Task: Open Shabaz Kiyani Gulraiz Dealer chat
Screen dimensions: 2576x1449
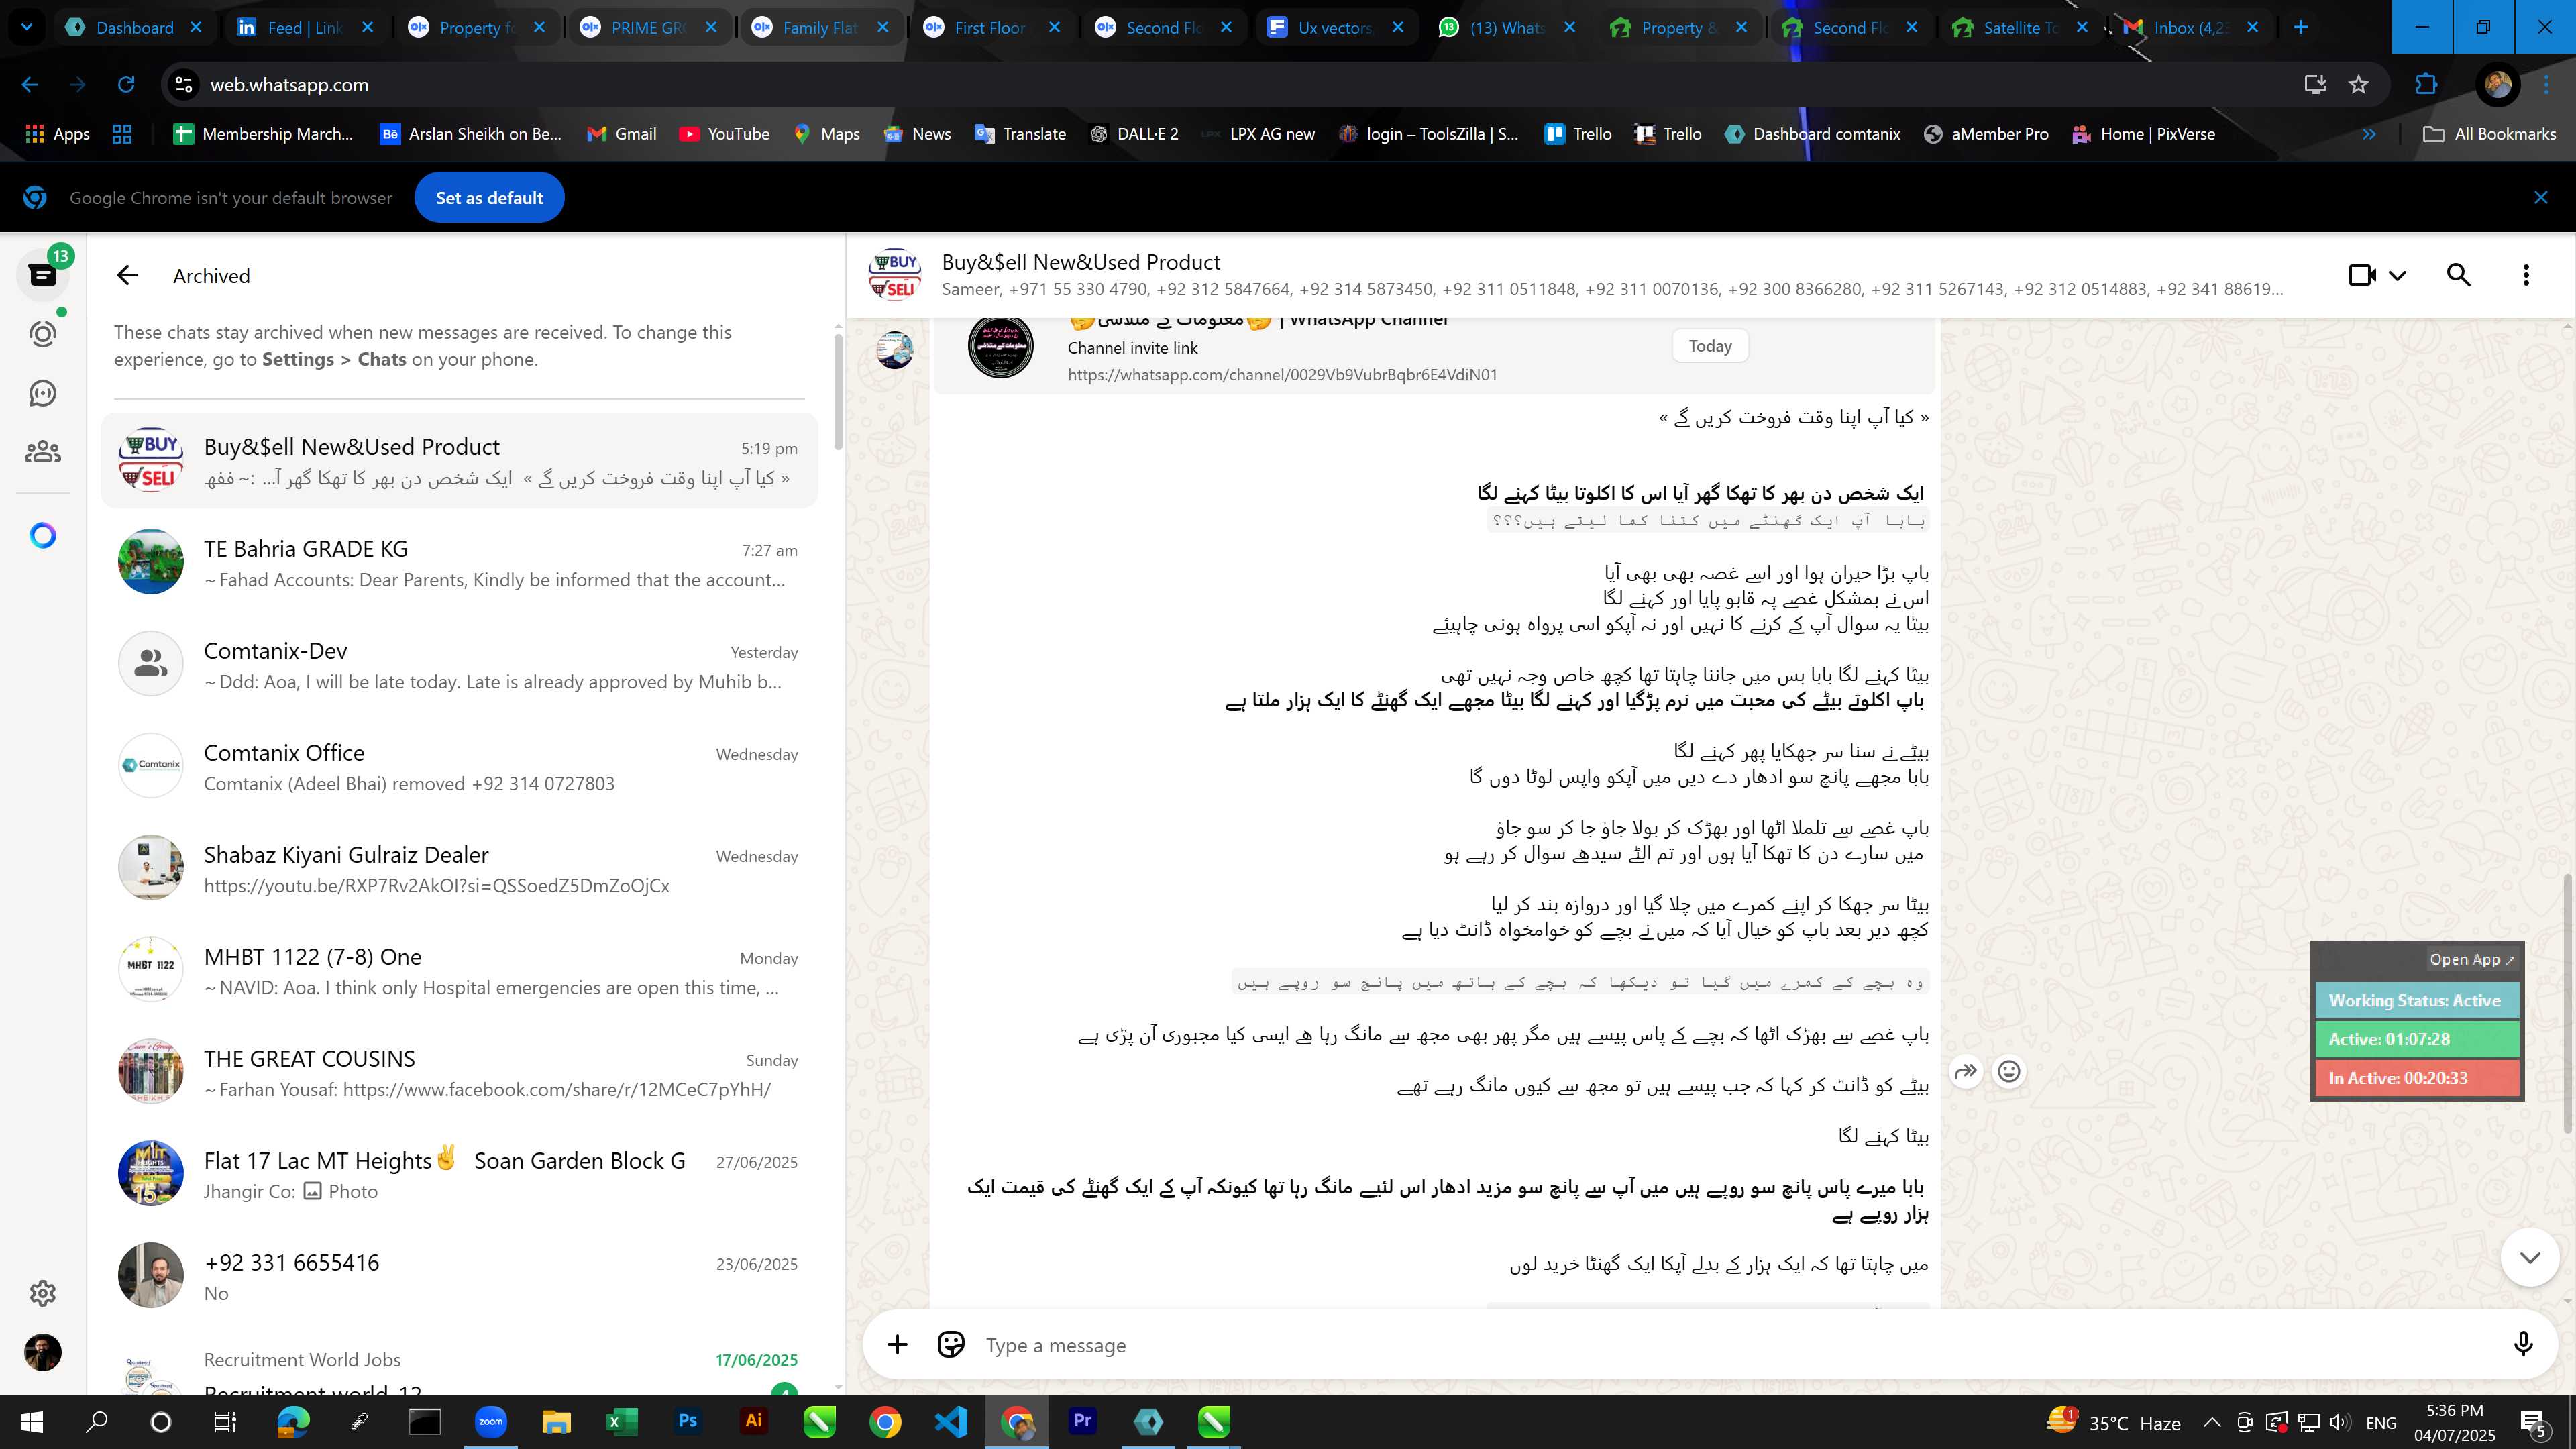Action: [459, 869]
